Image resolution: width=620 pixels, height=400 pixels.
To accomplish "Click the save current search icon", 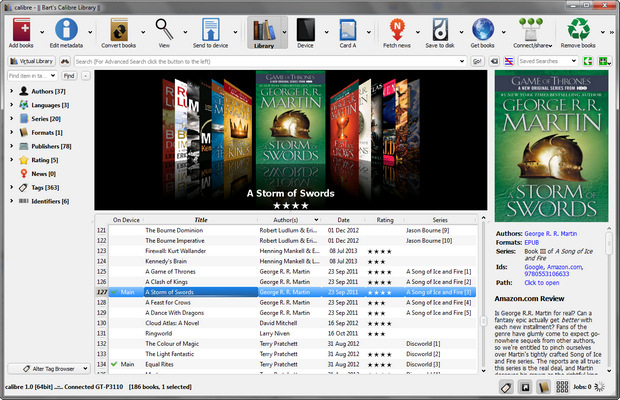I will click(x=604, y=61).
